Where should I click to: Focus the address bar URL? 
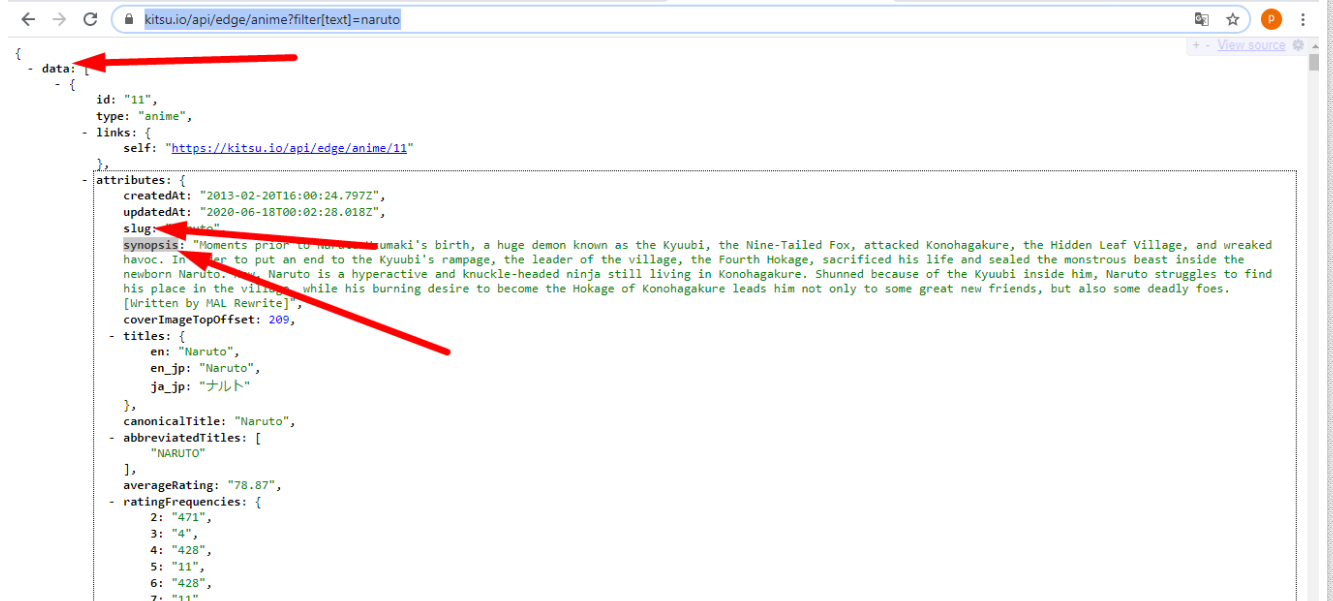[x=272, y=19]
